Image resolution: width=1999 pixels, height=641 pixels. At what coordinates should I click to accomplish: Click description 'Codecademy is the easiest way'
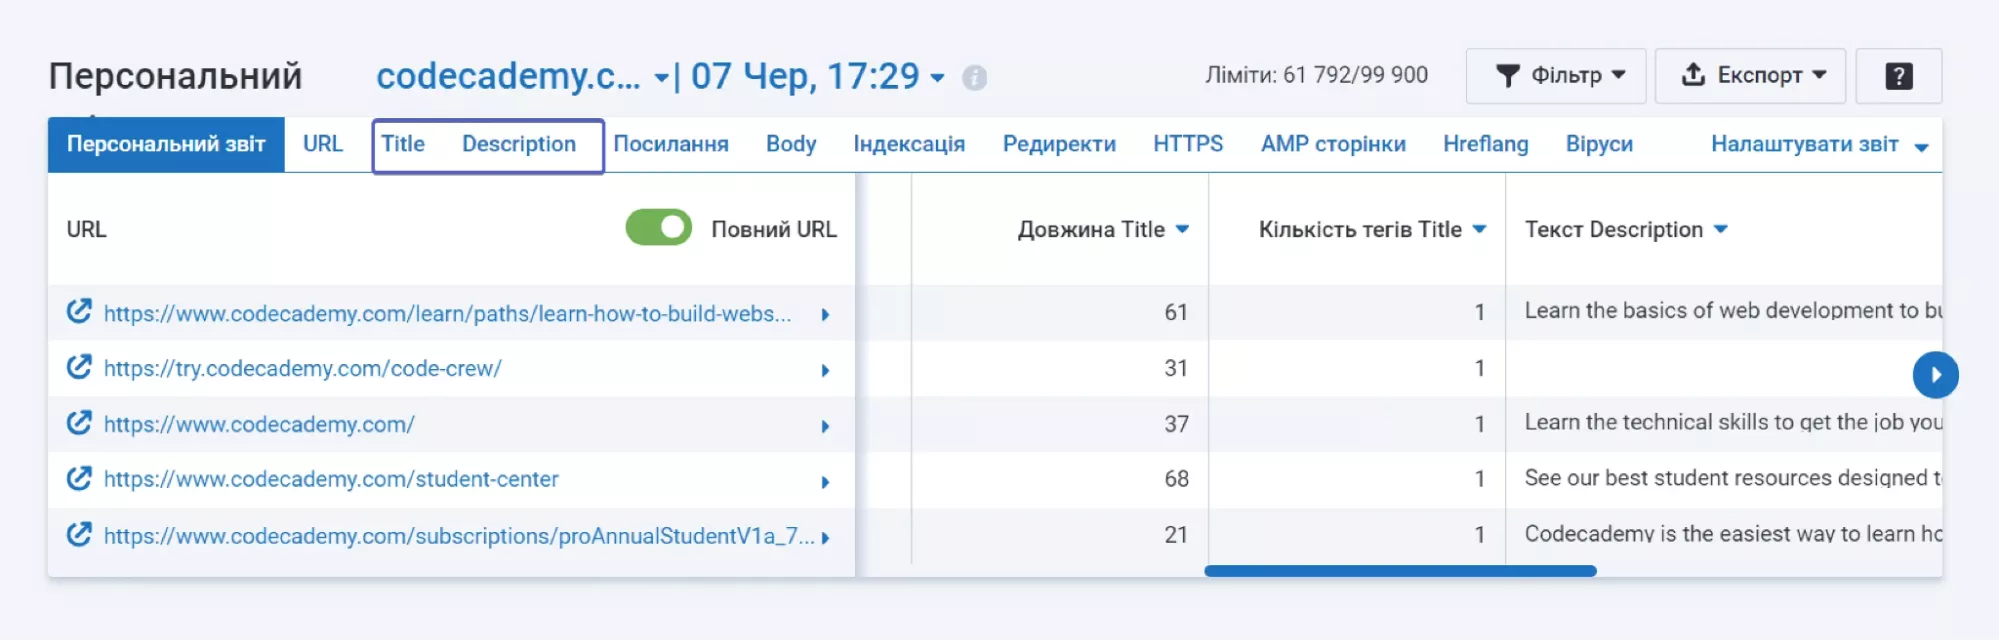[x=1732, y=534]
